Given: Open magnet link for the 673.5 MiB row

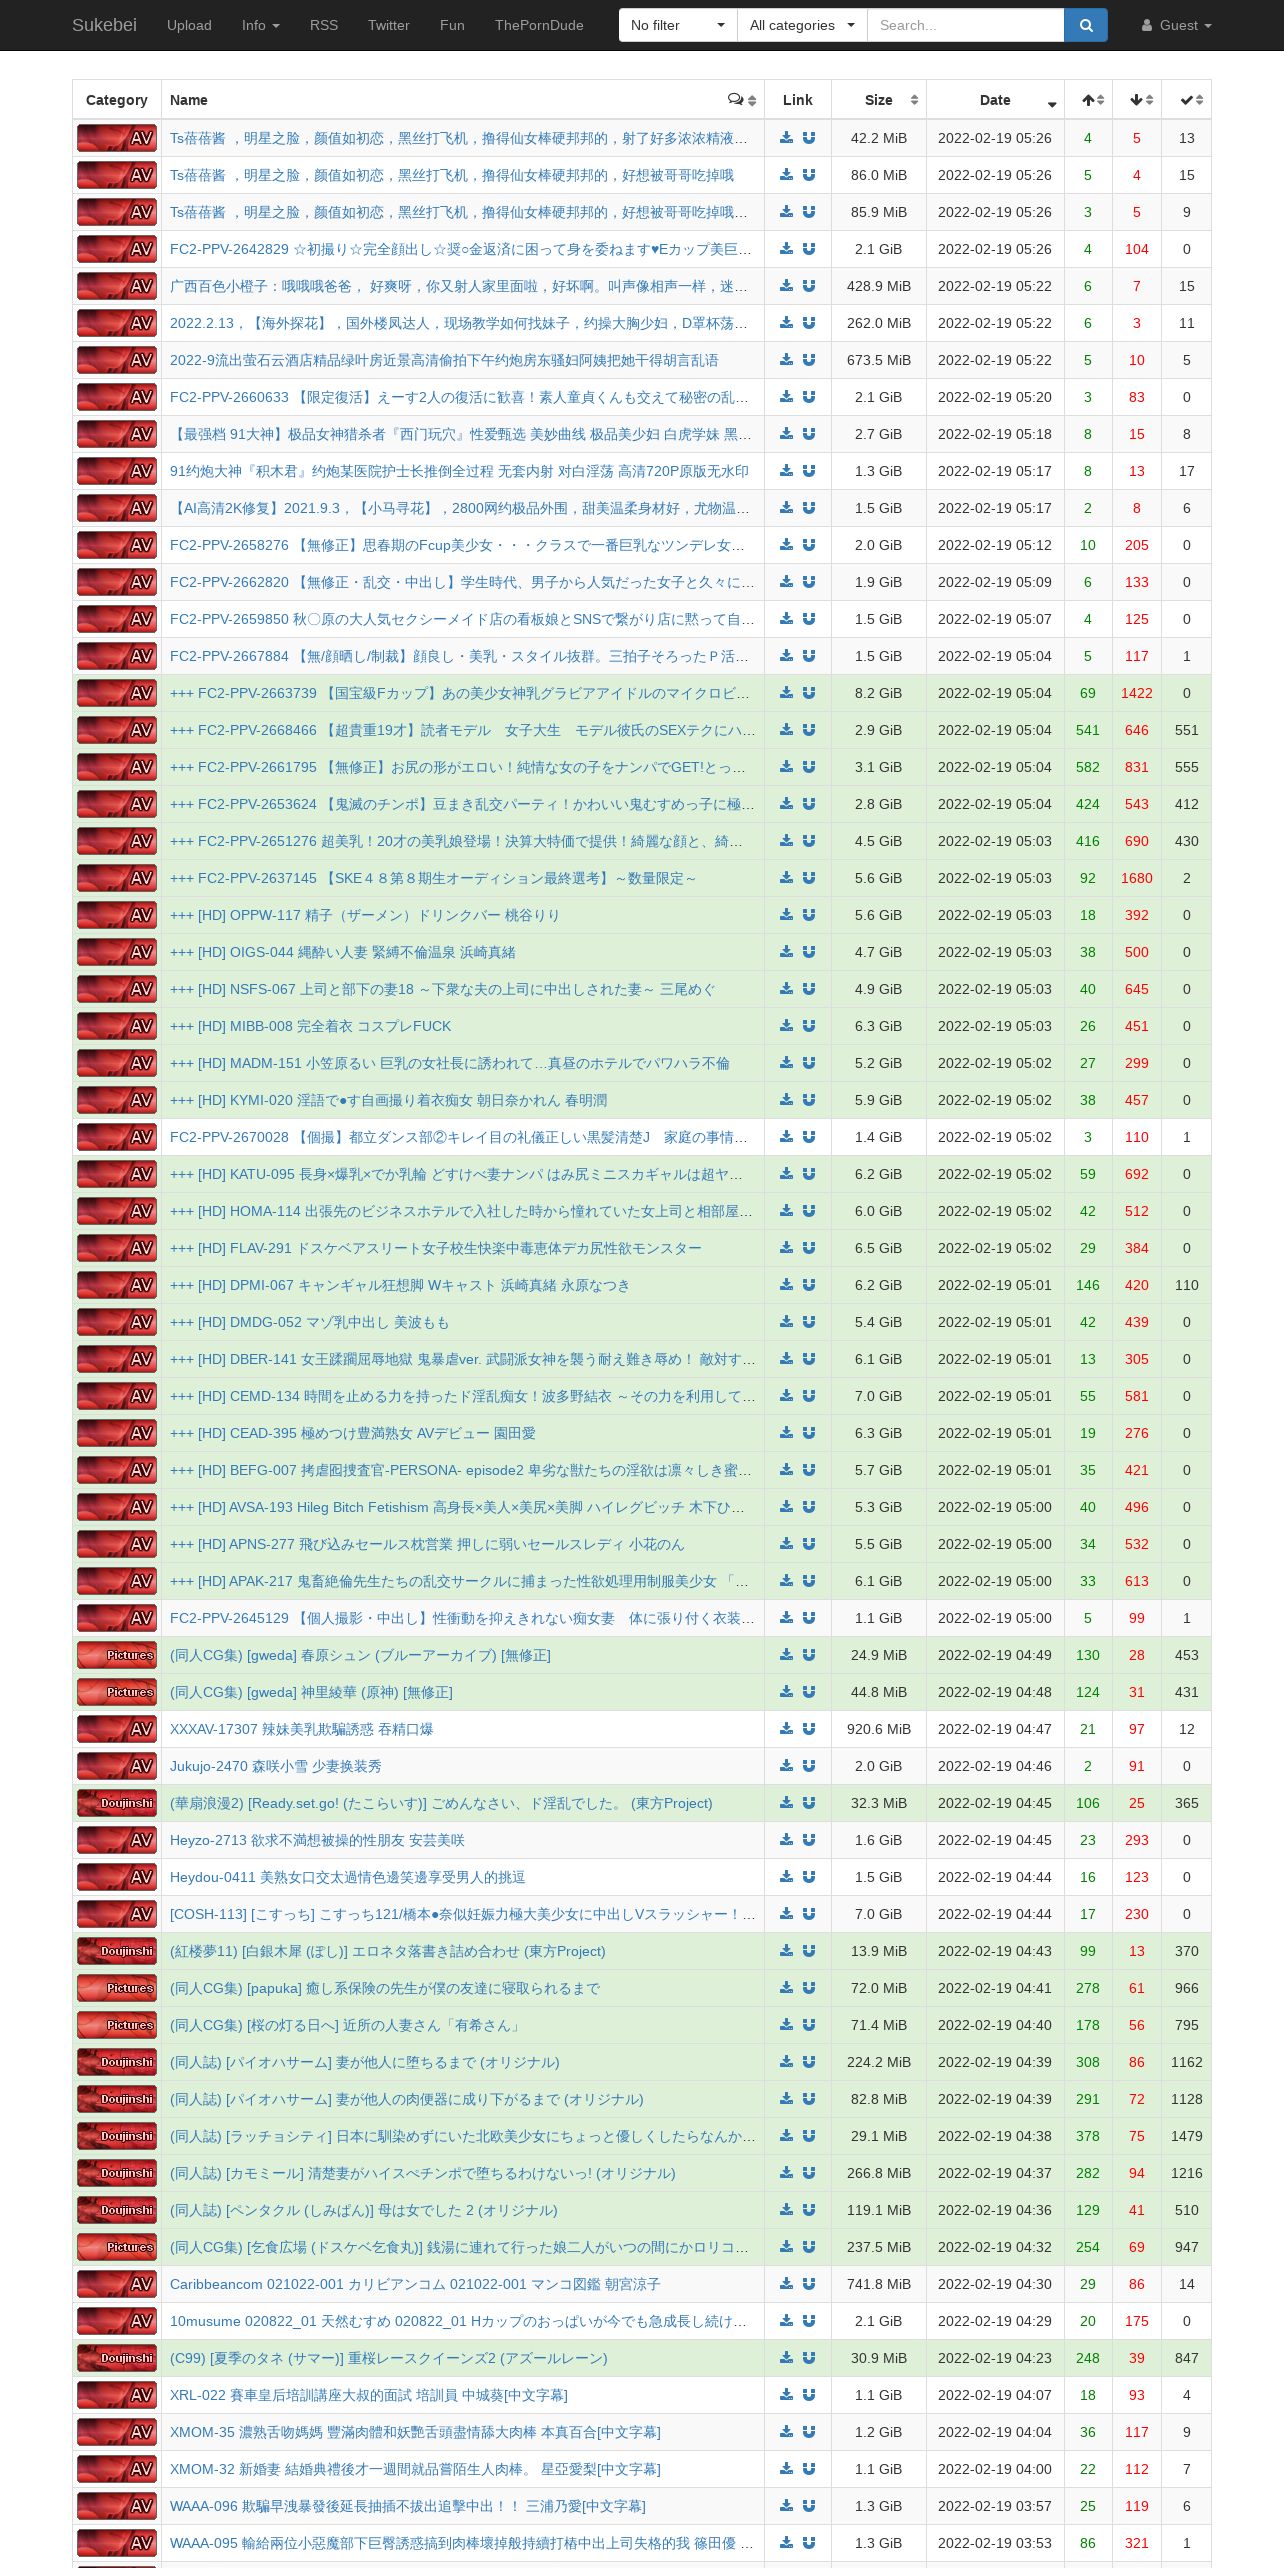Looking at the screenshot, I should [x=809, y=360].
